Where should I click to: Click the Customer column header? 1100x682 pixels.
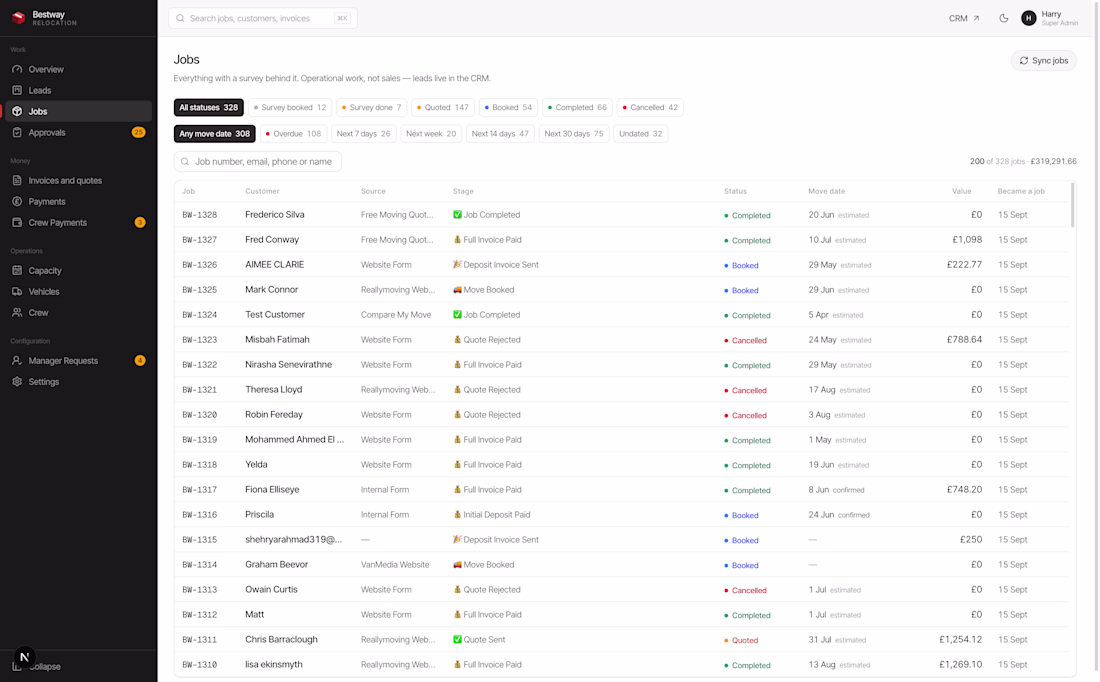click(x=262, y=191)
